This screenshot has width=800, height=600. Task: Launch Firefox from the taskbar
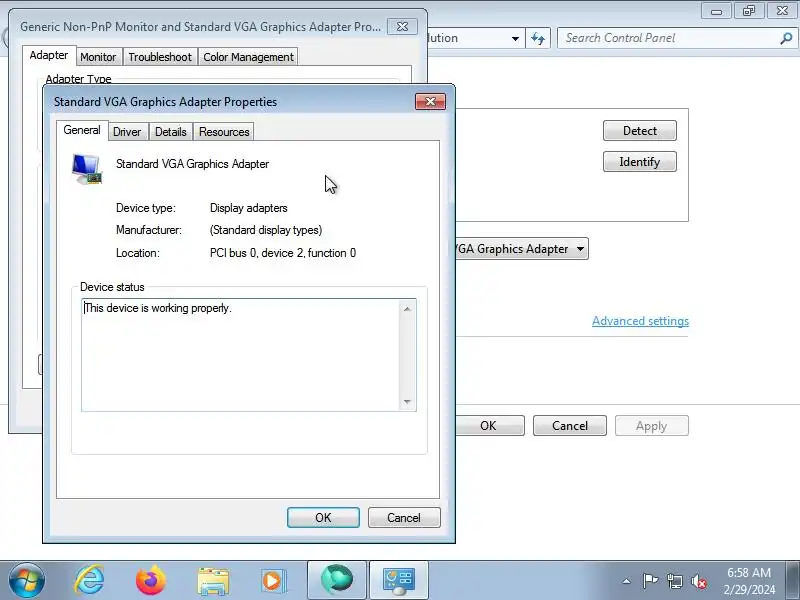(151, 581)
